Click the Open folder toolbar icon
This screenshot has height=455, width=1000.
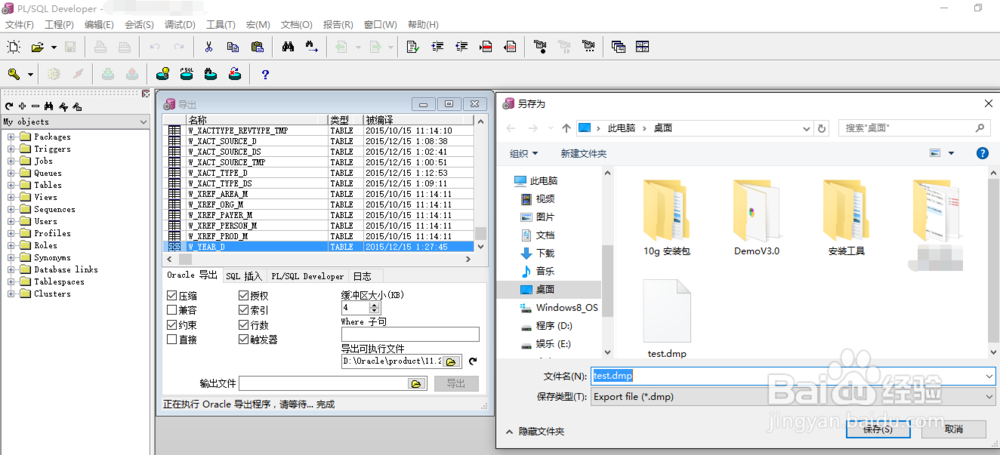[38, 47]
